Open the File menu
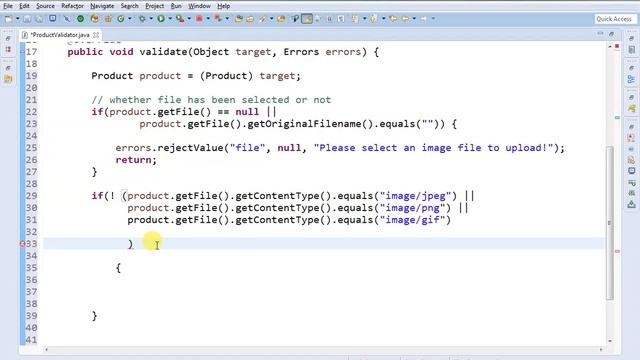The width and height of the screenshot is (640, 360). click(x=8, y=6)
